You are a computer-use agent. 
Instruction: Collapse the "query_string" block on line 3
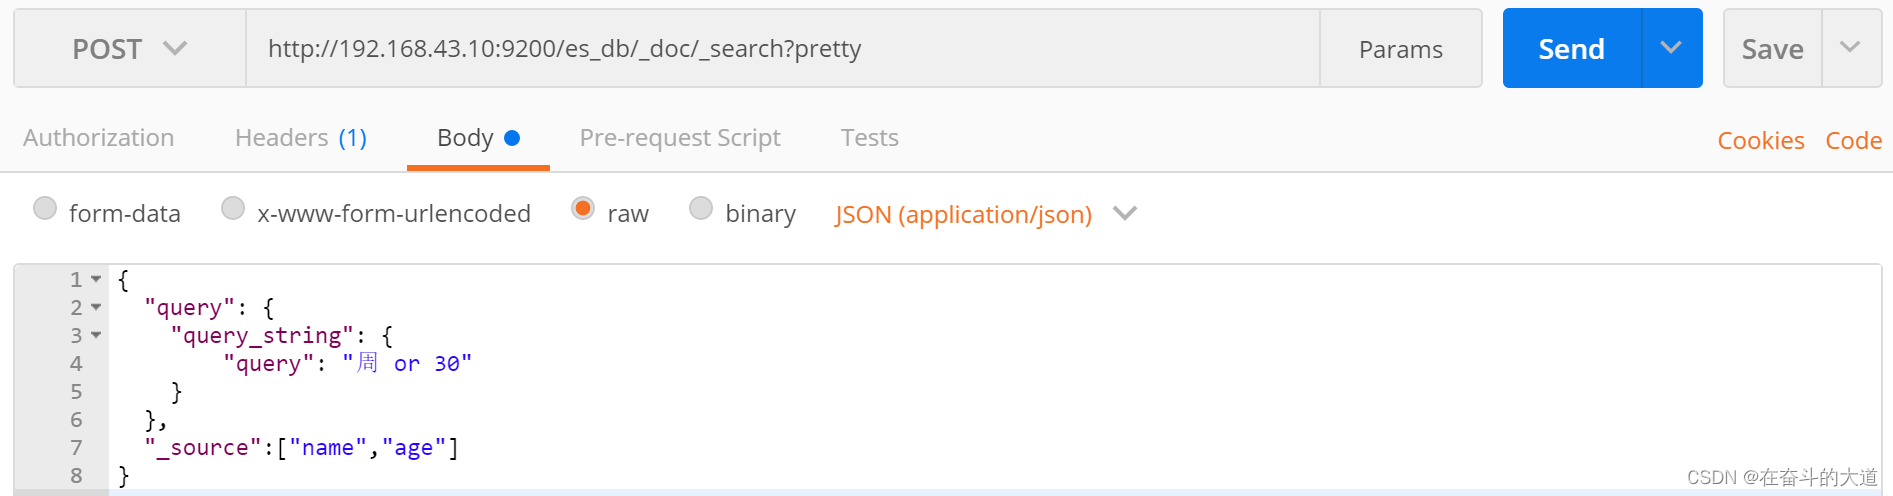click(x=96, y=336)
